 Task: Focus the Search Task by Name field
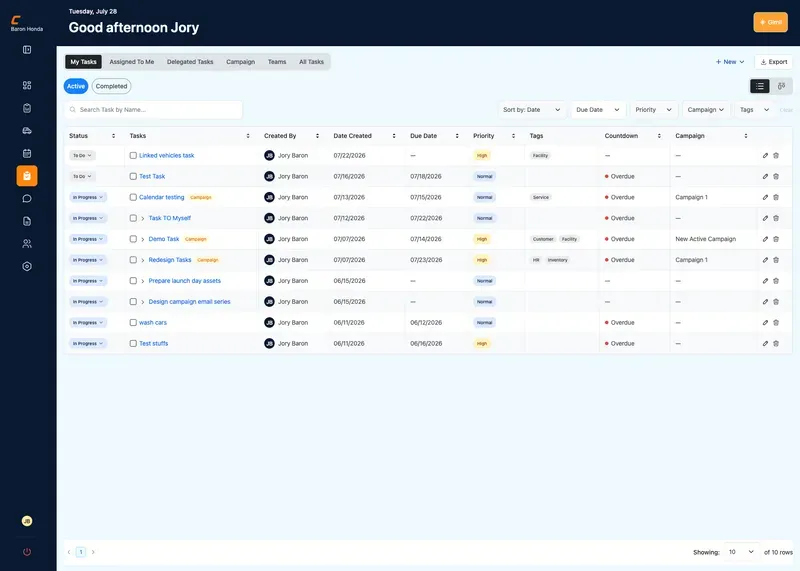[x=153, y=110]
